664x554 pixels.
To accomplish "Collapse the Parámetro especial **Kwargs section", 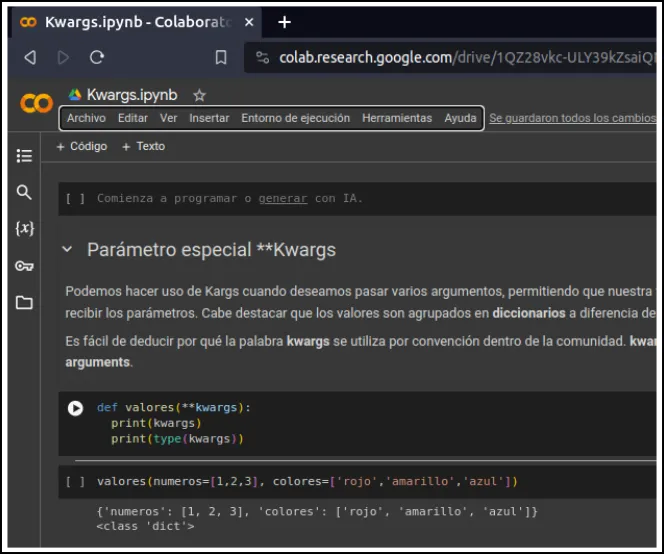I will [x=67, y=249].
